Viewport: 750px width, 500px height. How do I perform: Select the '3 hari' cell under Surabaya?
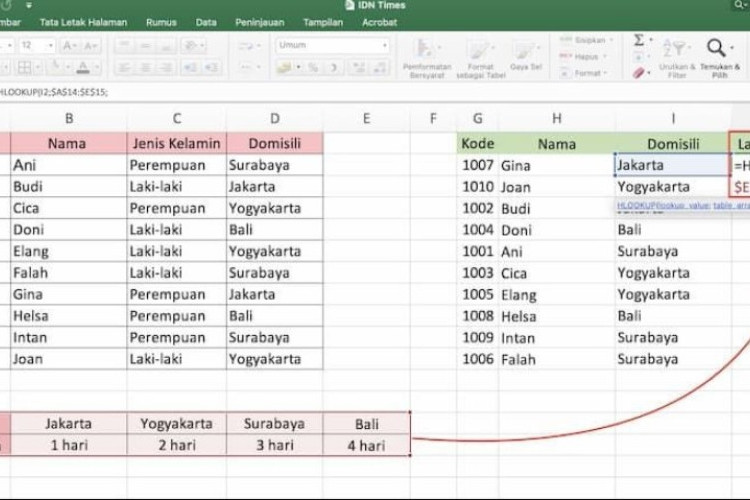point(275,445)
